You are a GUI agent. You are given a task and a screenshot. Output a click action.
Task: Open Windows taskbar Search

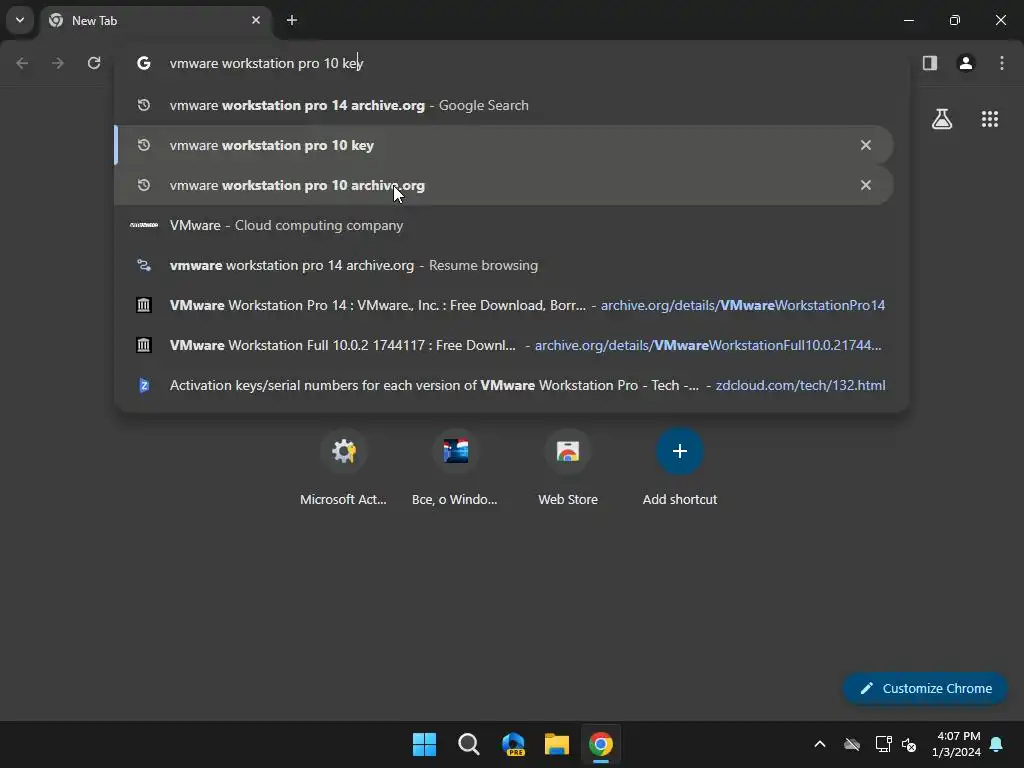[x=468, y=744]
